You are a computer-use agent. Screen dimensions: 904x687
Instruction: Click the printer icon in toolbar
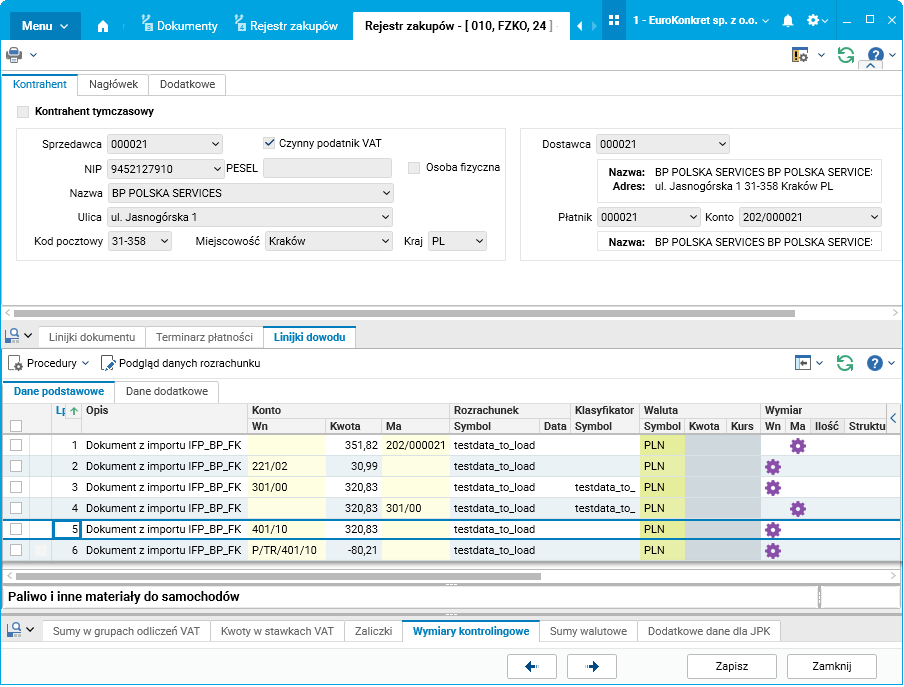[14, 55]
